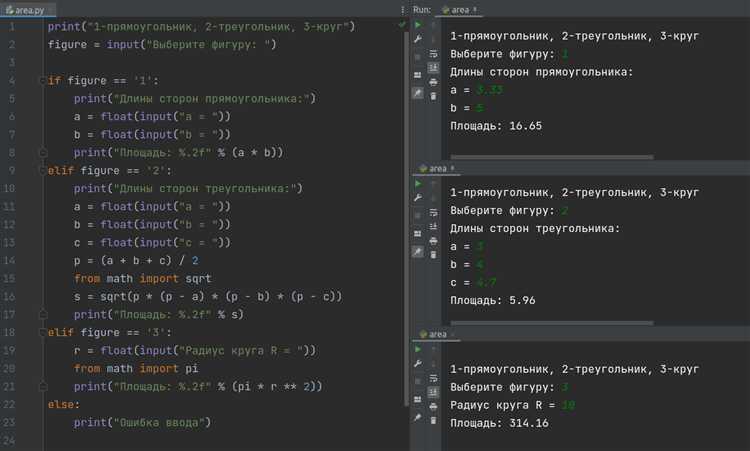Select the area.py editor tab
750x451 pixels.
26,10
